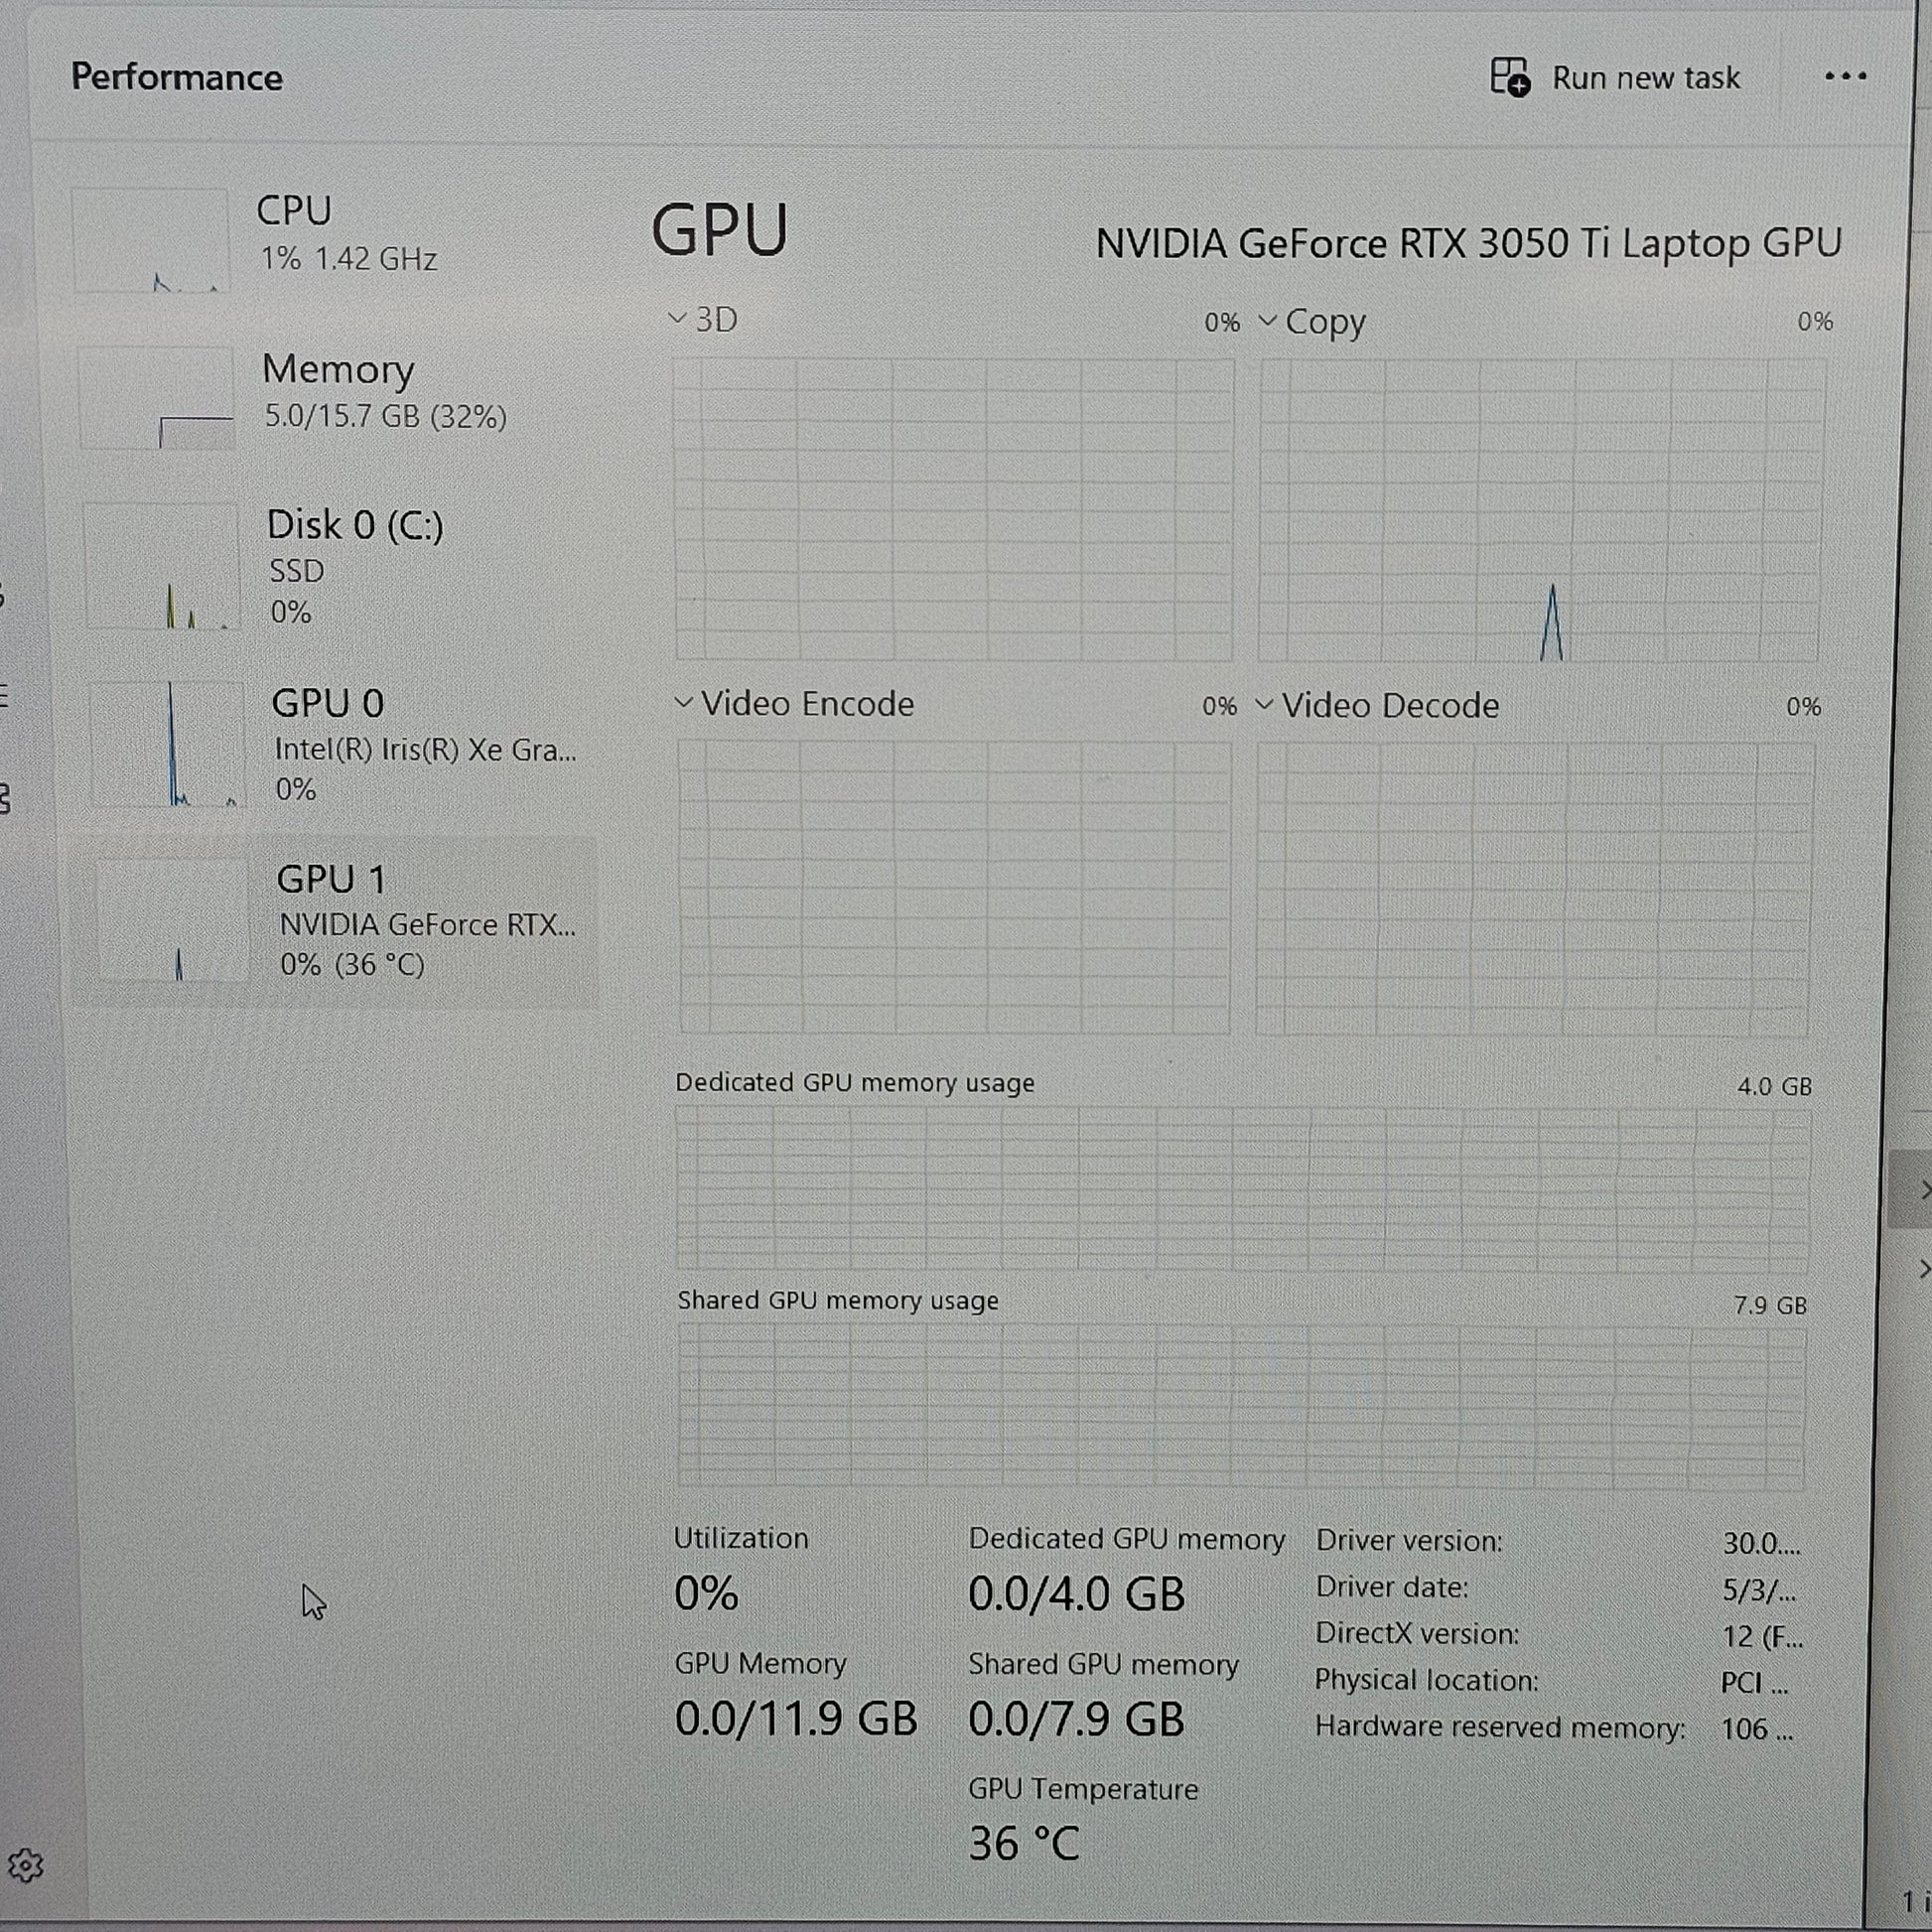
Task: Select the CPU usage mini graph
Action: [150, 240]
